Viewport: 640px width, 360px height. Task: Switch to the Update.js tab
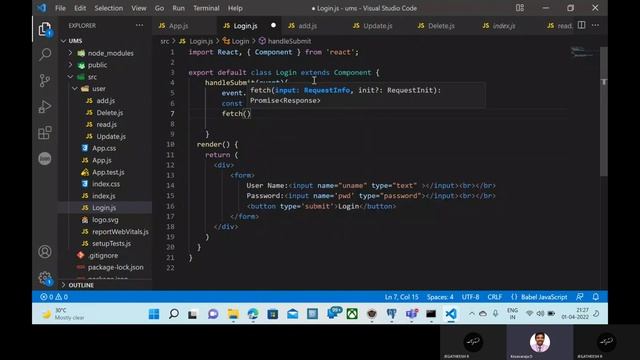(378, 26)
